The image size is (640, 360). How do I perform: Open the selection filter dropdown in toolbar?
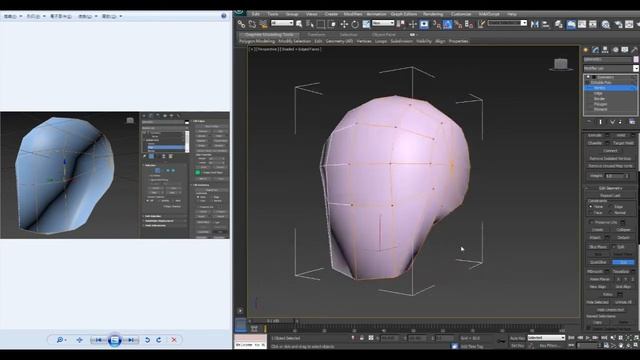click(282, 23)
